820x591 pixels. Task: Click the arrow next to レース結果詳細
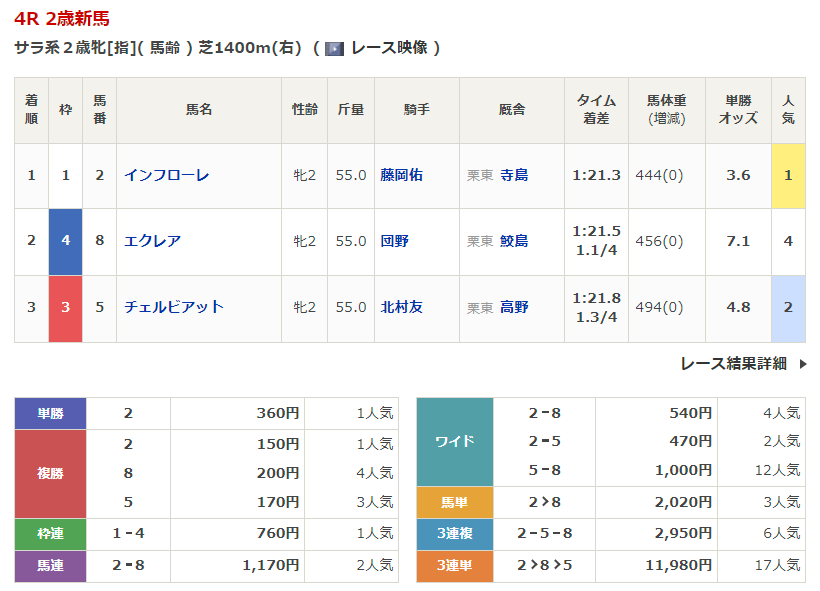click(802, 364)
